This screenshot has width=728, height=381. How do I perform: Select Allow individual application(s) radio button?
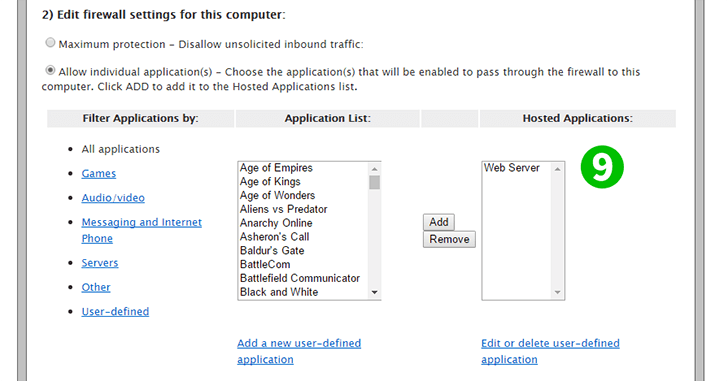point(50,71)
